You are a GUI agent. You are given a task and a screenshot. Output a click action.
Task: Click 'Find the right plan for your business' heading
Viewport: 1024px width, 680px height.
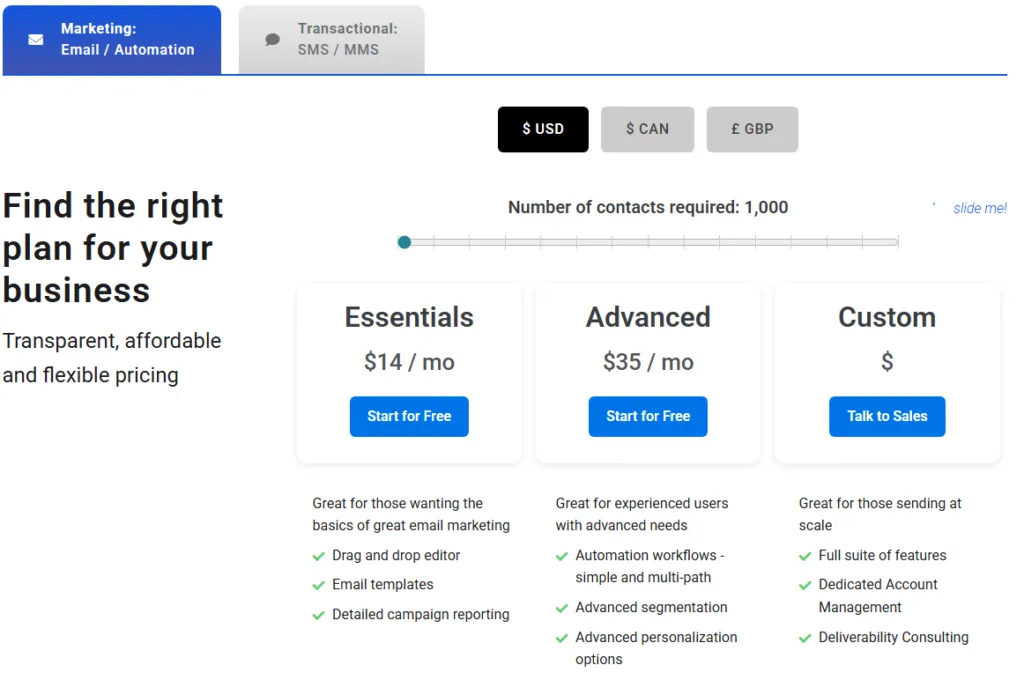pos(113,248)
